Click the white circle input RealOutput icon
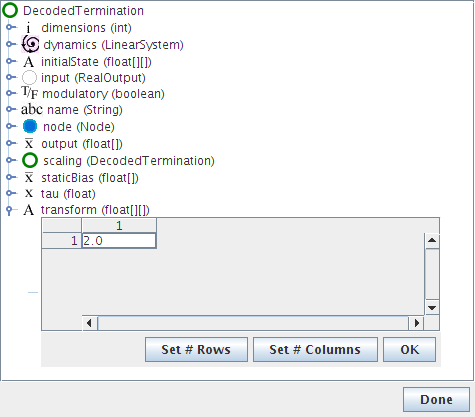Screen dimensions: 475x417 pyautogui.click(x=29, y=78)
